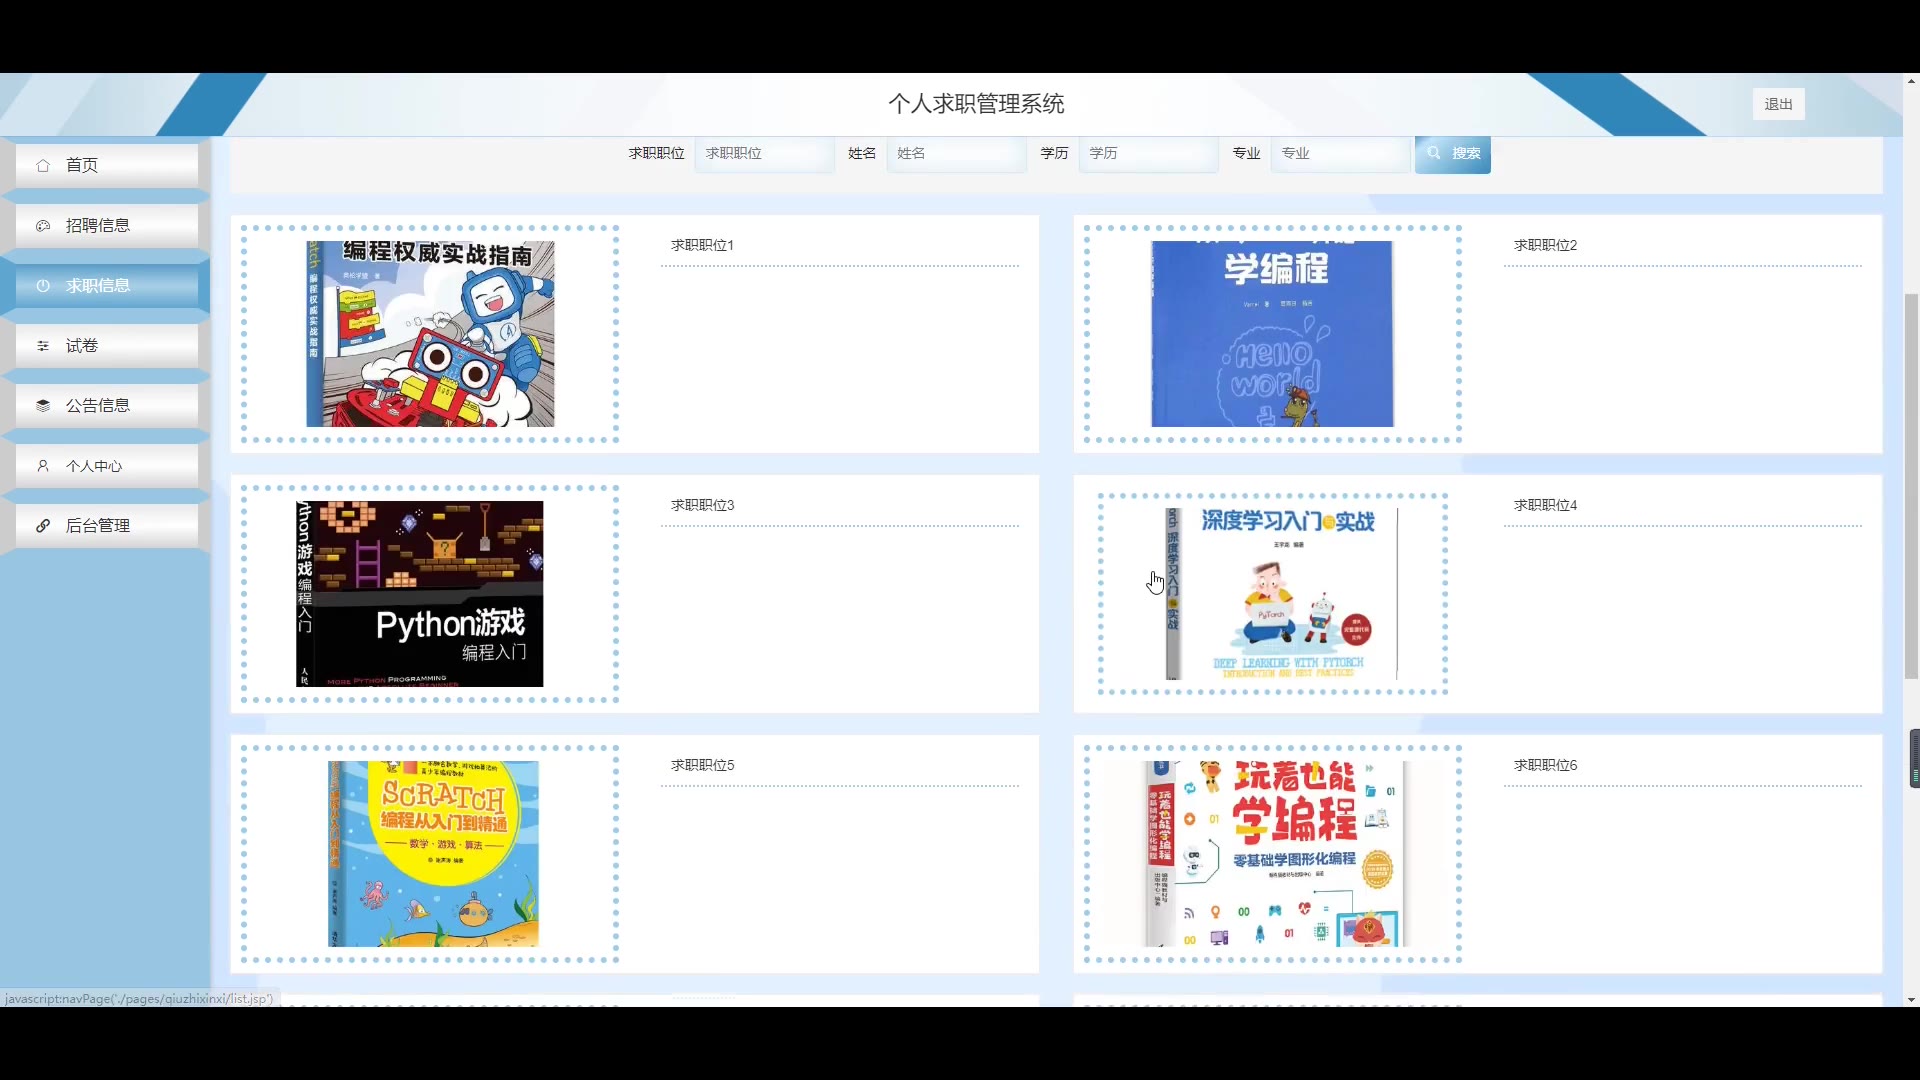Click the person icon beside 个人中心

(x=43, y=466)
